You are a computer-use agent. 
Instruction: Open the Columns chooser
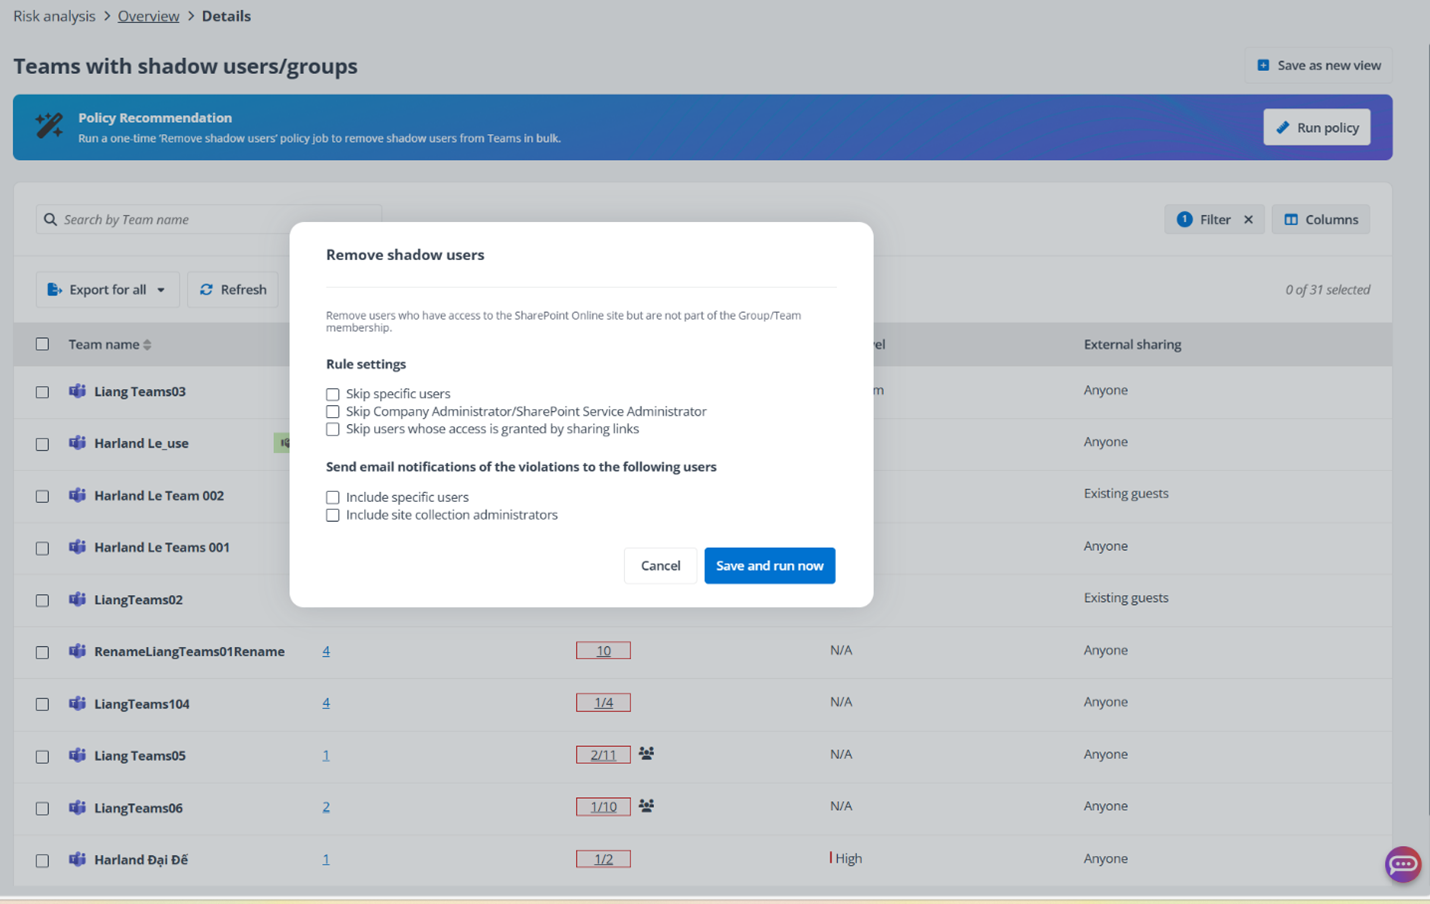1320,220
